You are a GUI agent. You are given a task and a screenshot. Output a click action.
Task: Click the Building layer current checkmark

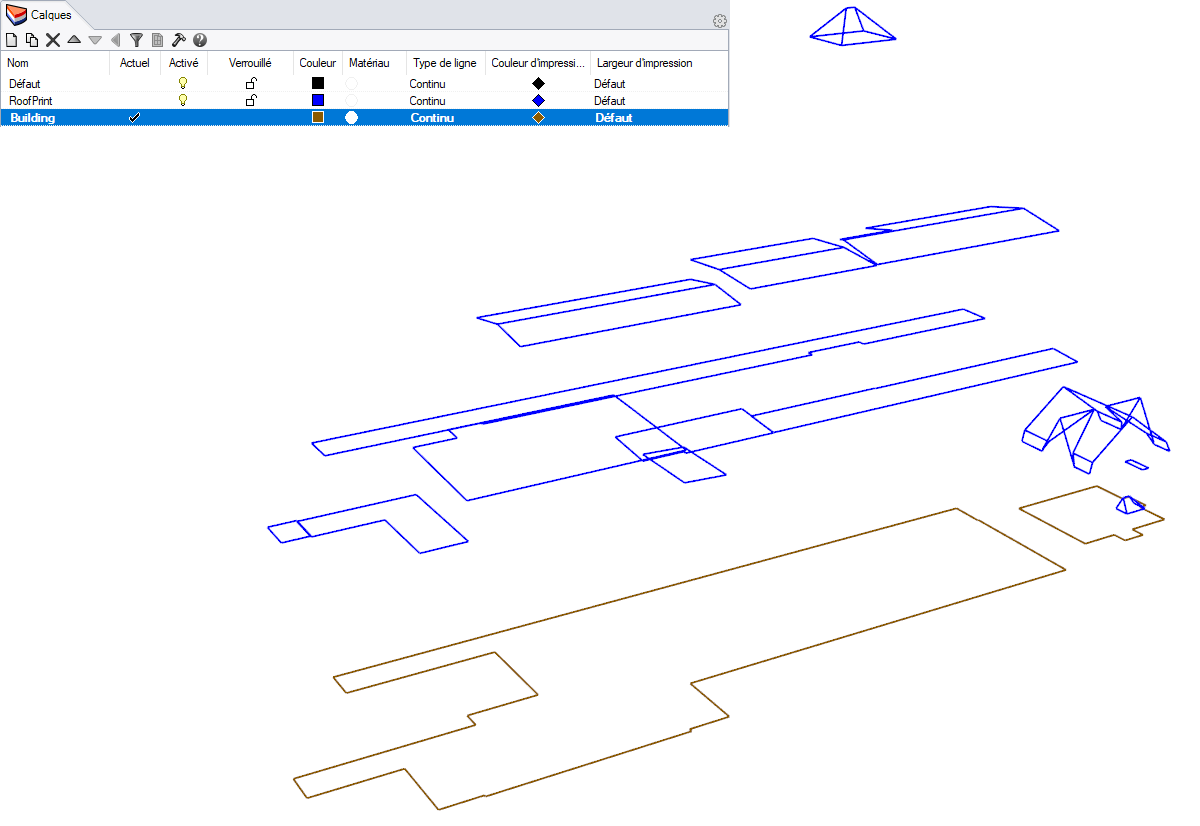pyautogui.click(x=134, y=118)
